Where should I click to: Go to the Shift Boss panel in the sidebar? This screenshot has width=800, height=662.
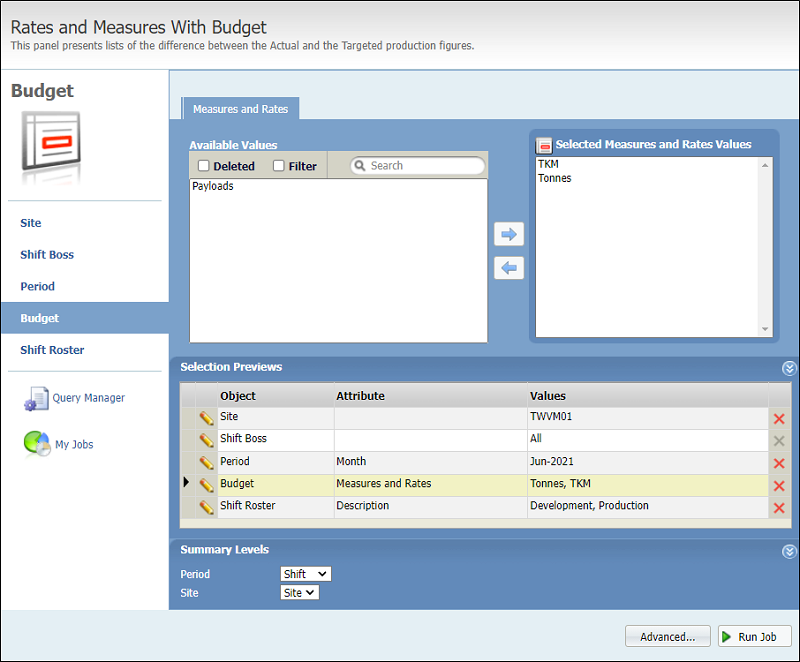(x=47, y=254)
